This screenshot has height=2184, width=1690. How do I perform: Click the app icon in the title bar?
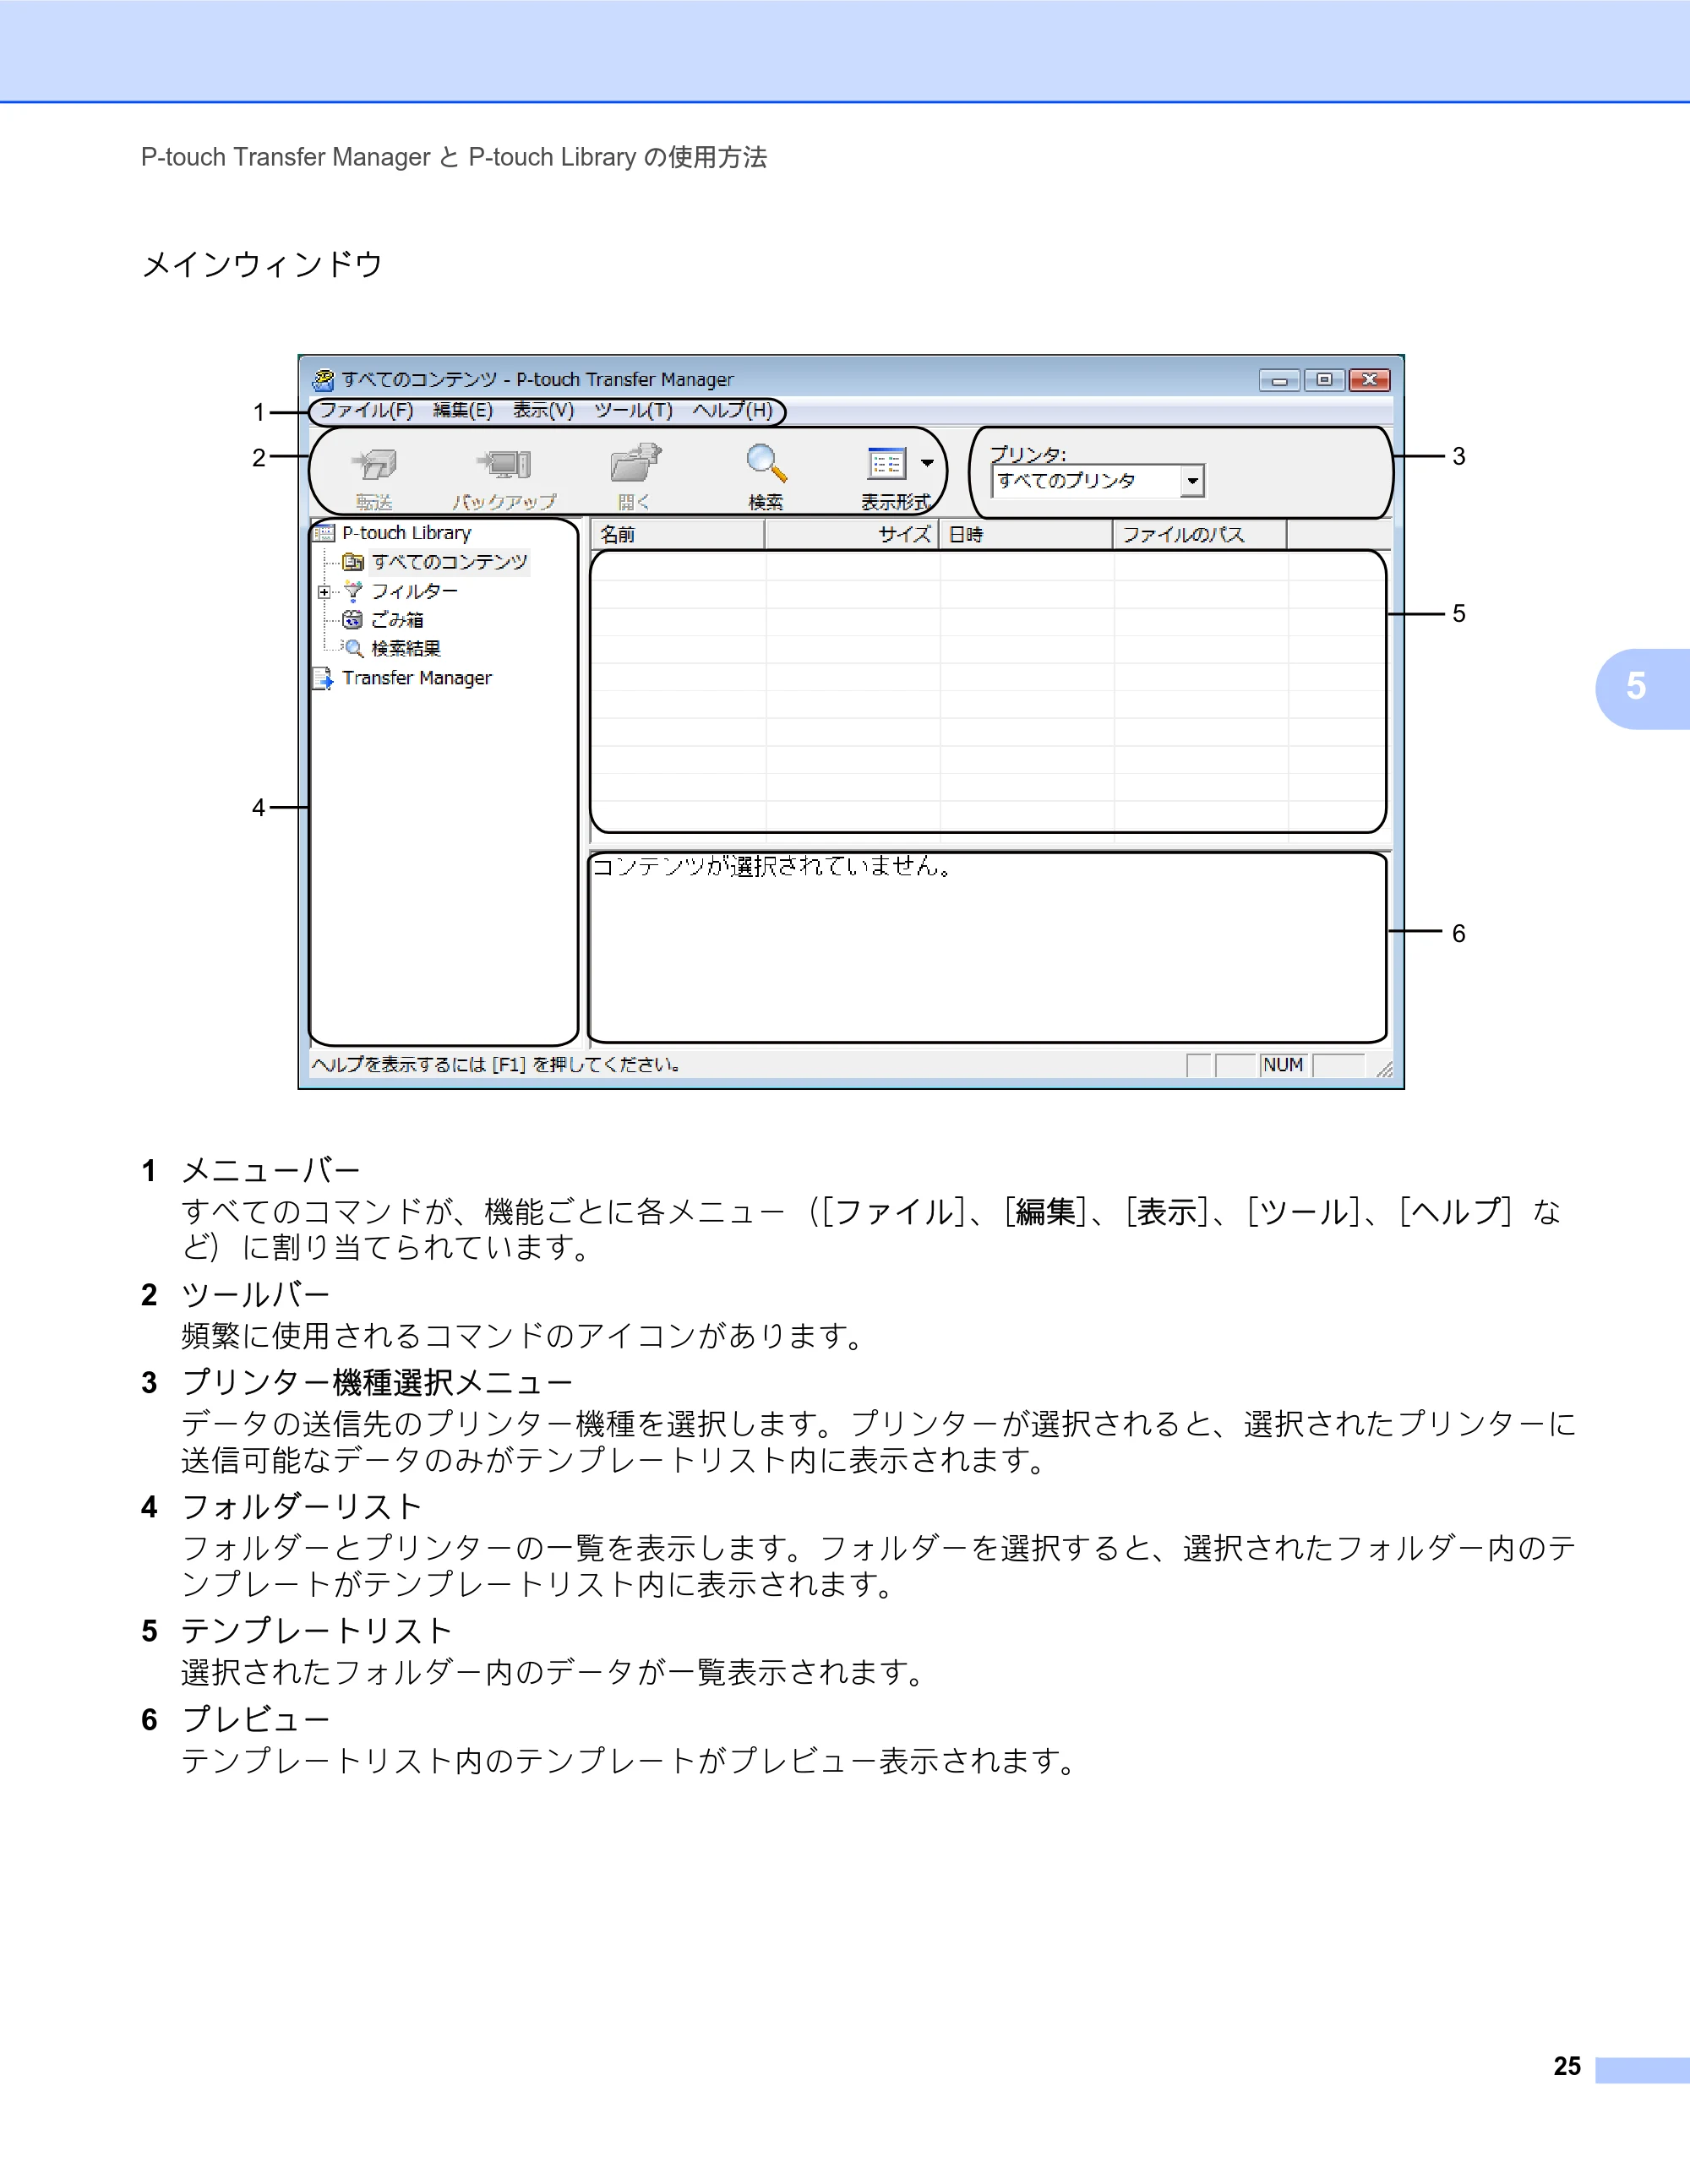pos(323,380)
